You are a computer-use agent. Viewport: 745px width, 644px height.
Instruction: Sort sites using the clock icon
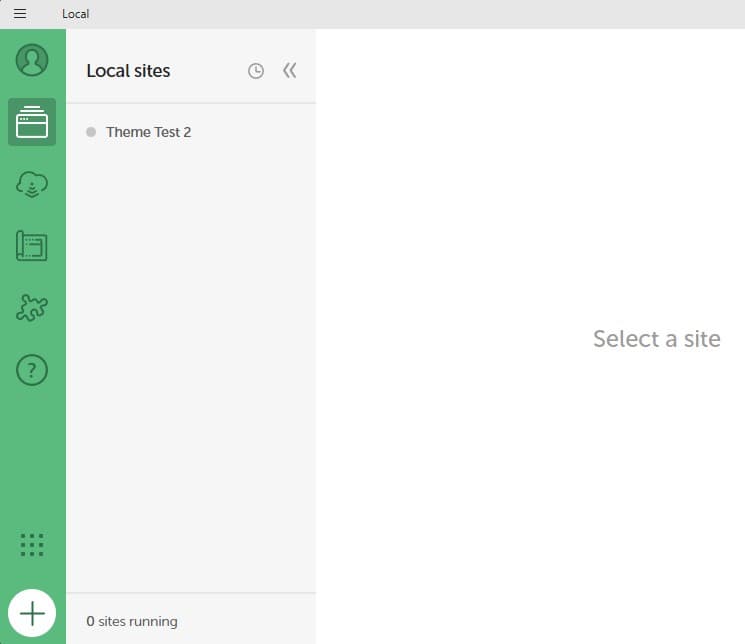[256, 71]
